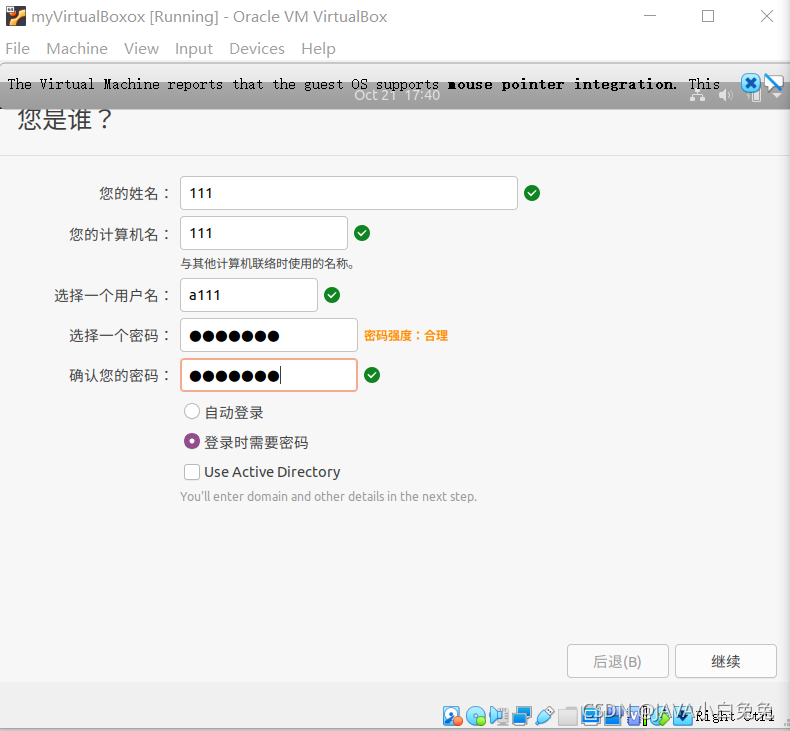Close the VirtualBox window
The height and width of the screenshot is (731, 790).
pos(767,16)
